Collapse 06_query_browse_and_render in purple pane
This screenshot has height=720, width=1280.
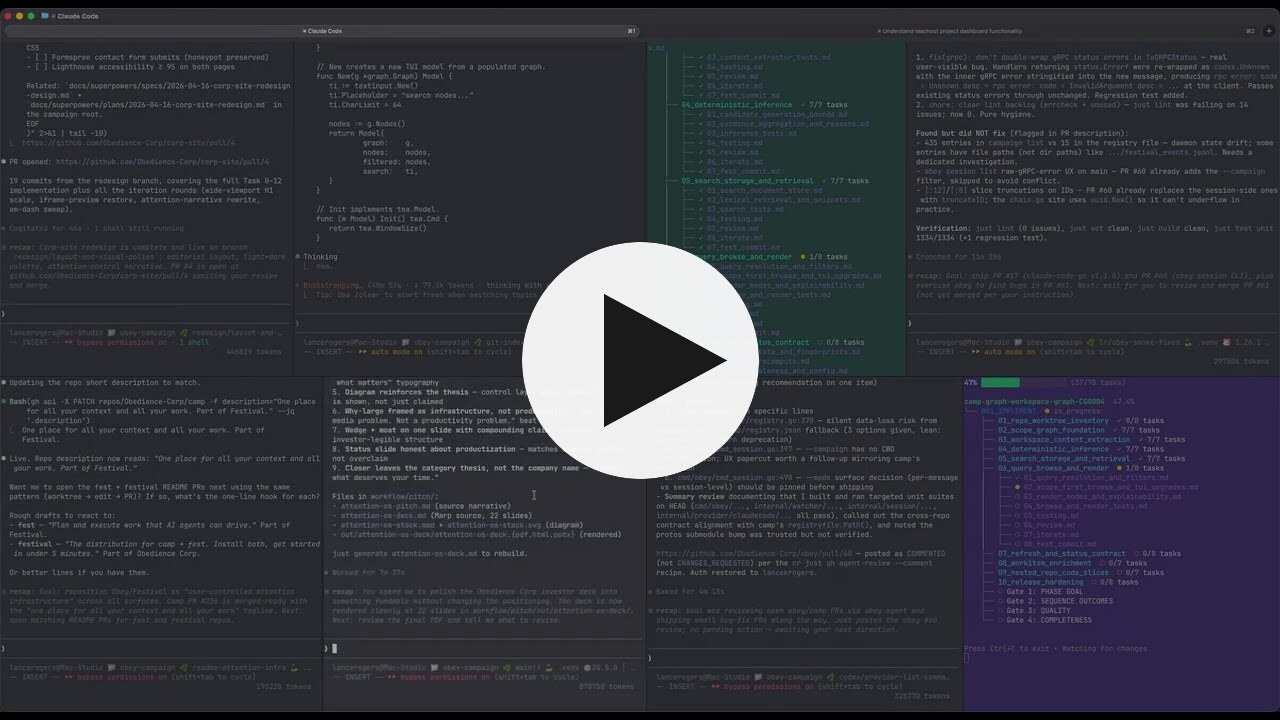1053,468
